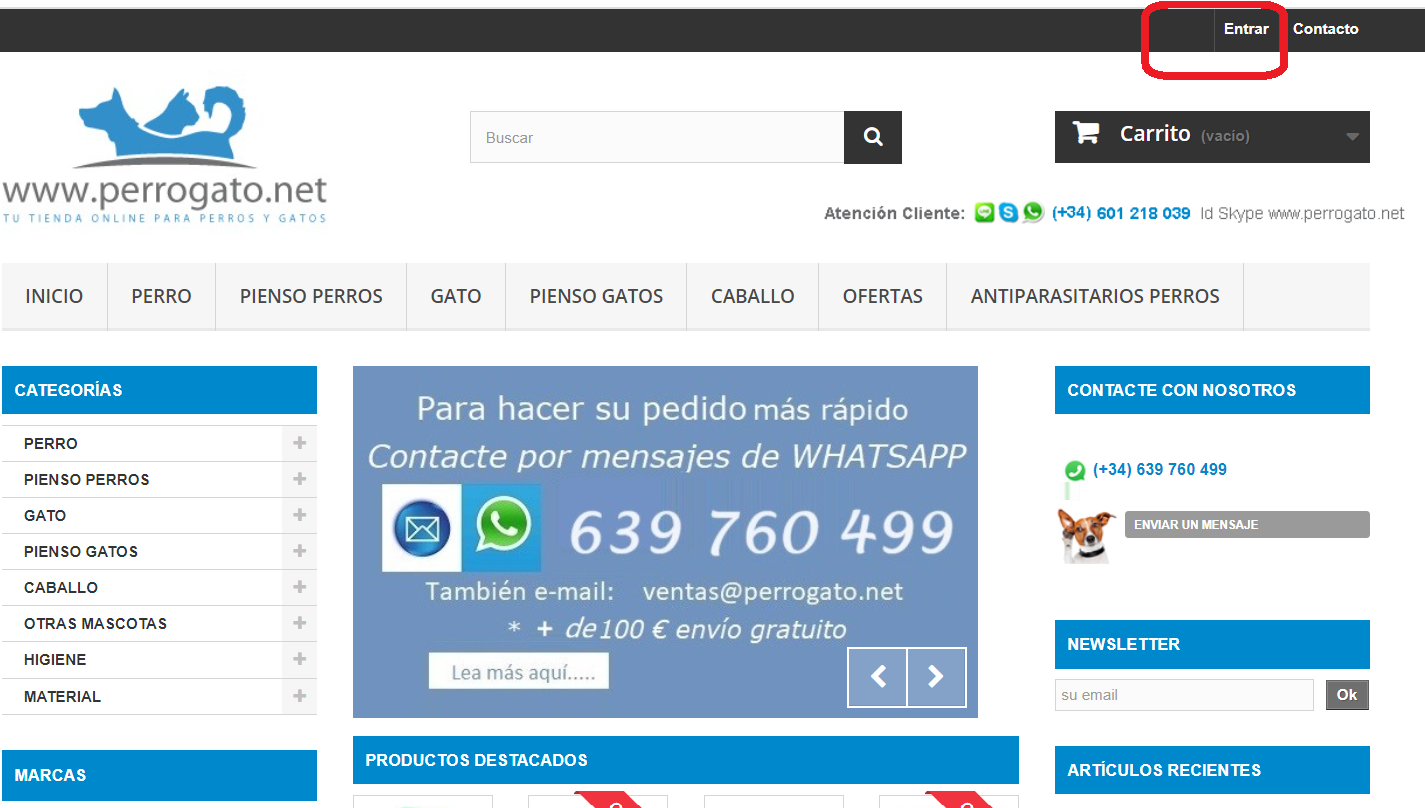Expand the PIENSO GATOS category

pyautogui.click(x=299, y=551)
